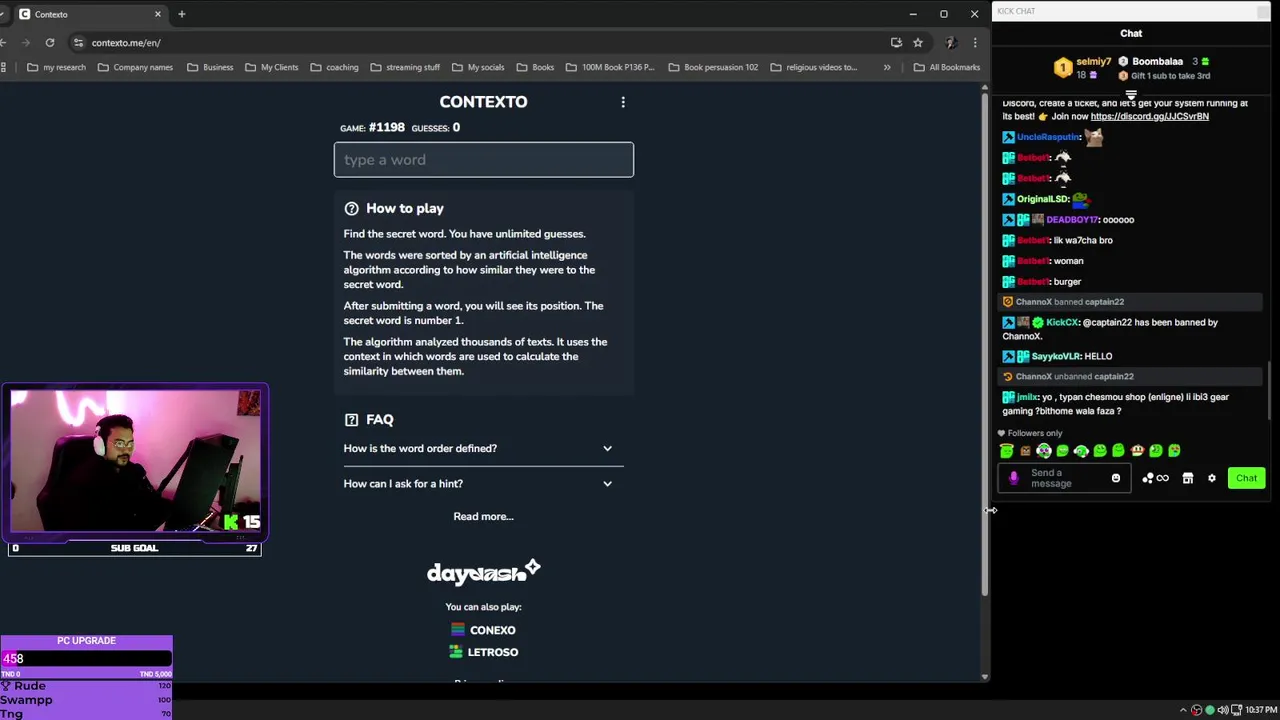Click the "type a word" guess field
This screenshot has height=720, width=1280.
tap(483, 160)
